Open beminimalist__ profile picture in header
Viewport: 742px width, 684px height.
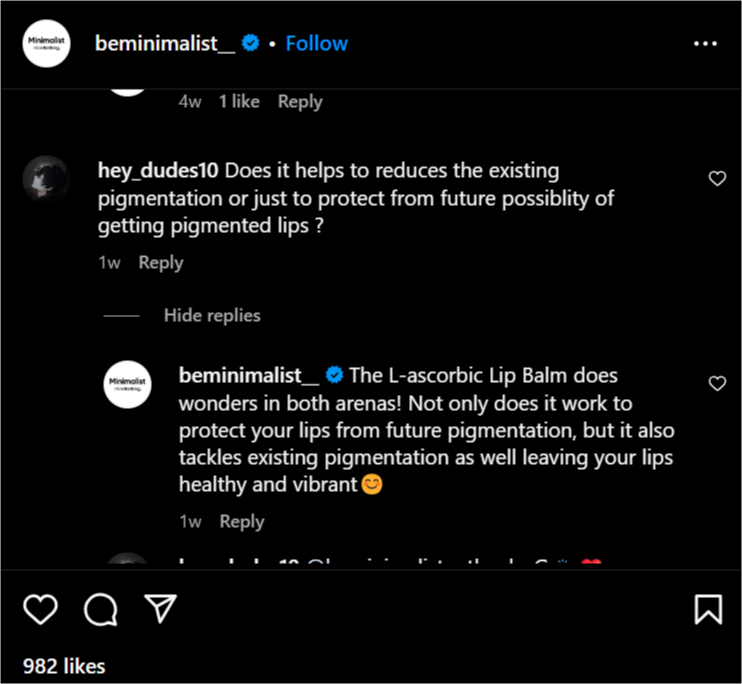pyautogui.click(x=47, y=44)
